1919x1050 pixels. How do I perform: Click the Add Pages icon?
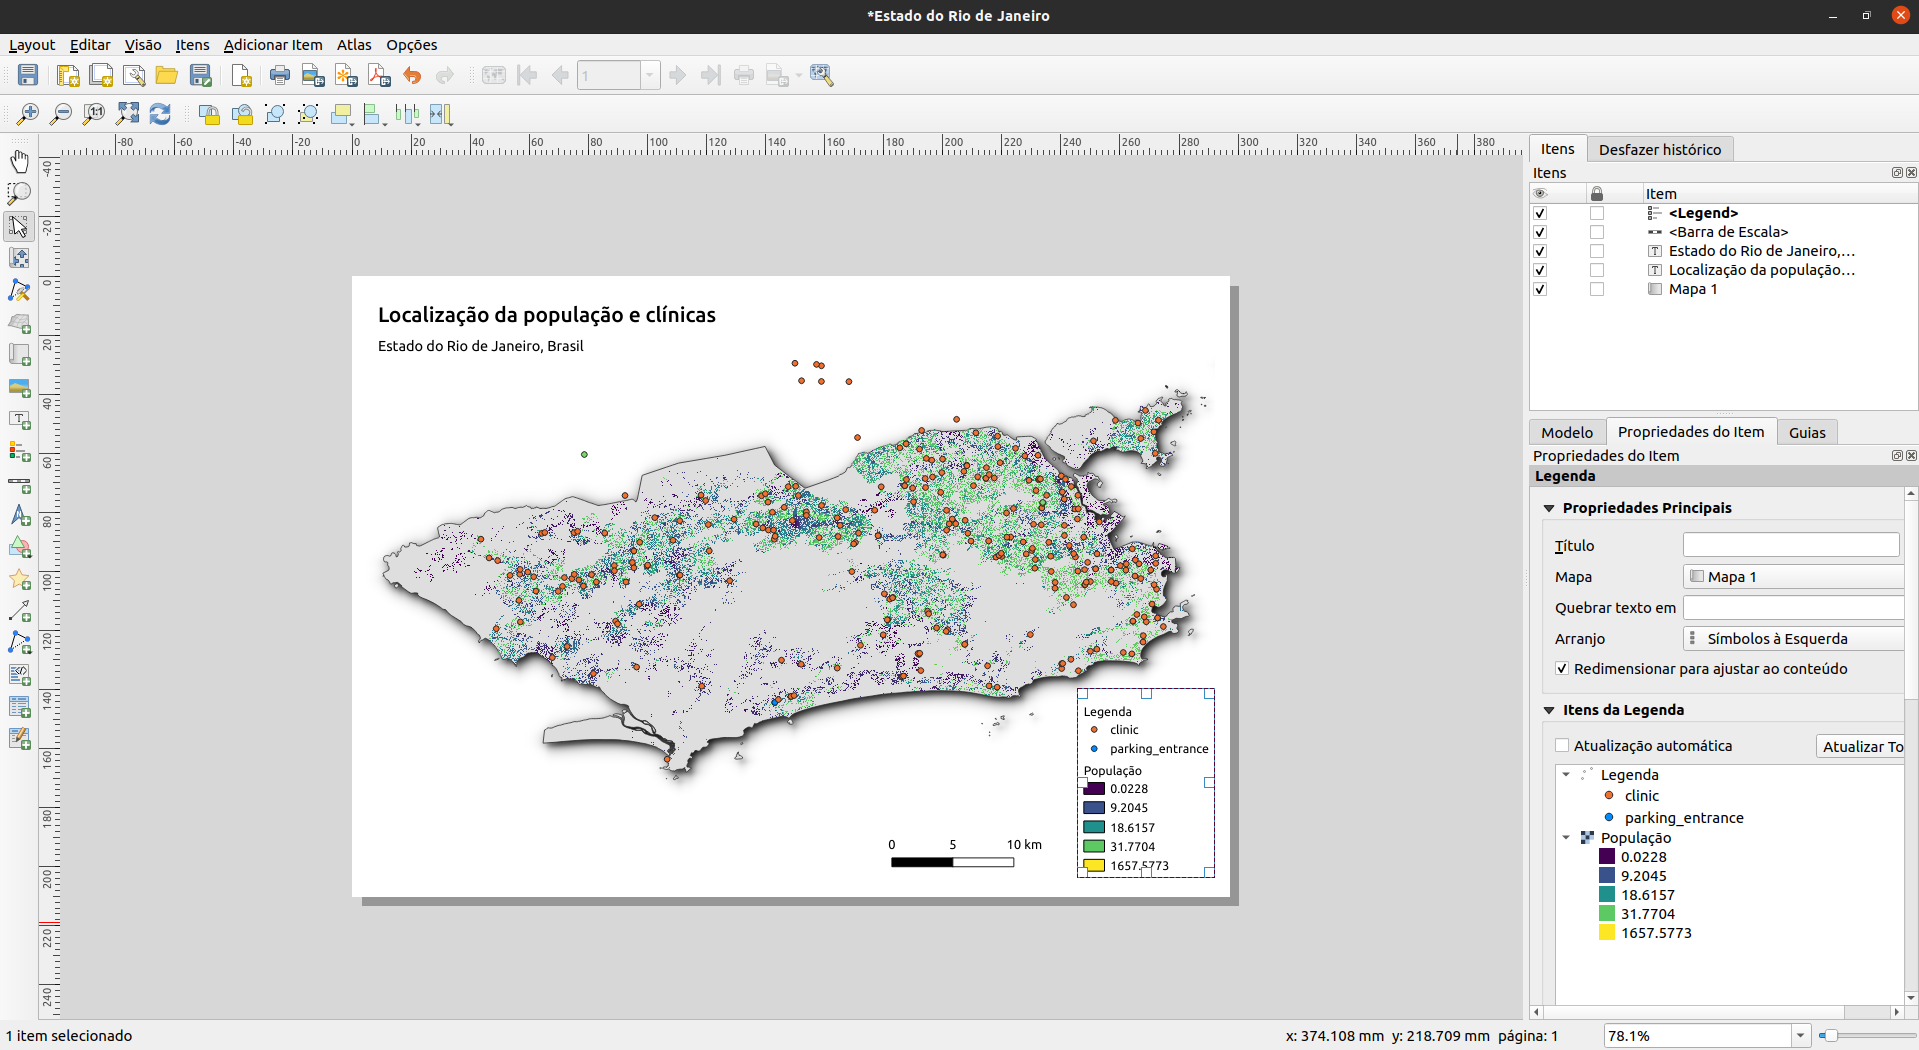tap(241, 75)
